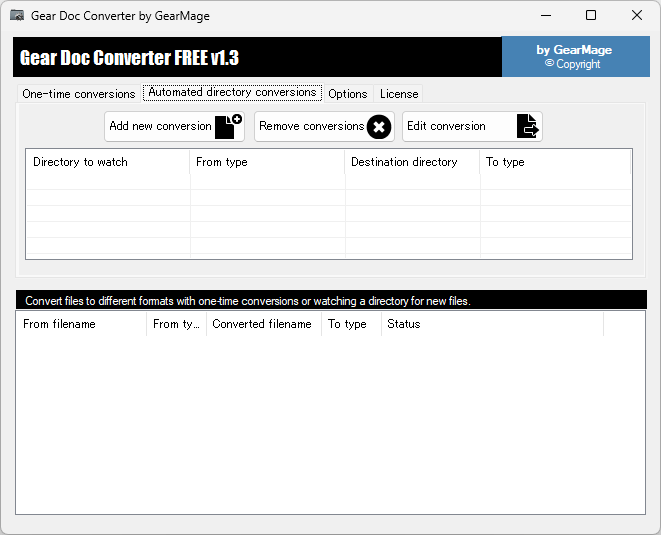Click the edit conversion document-arrow icon
The image size is (661, 535).
[527, 127]
